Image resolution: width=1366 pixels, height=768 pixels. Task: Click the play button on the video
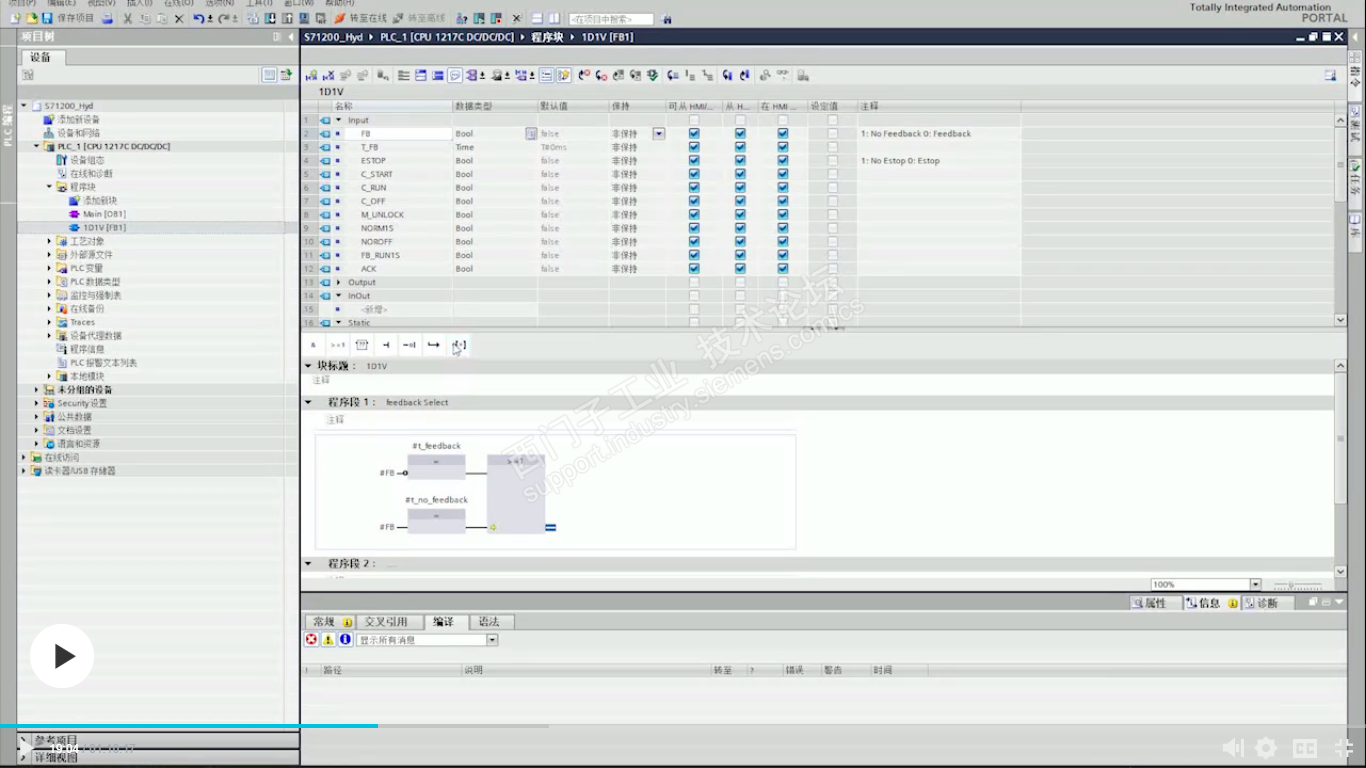click(x=62, y=656)
